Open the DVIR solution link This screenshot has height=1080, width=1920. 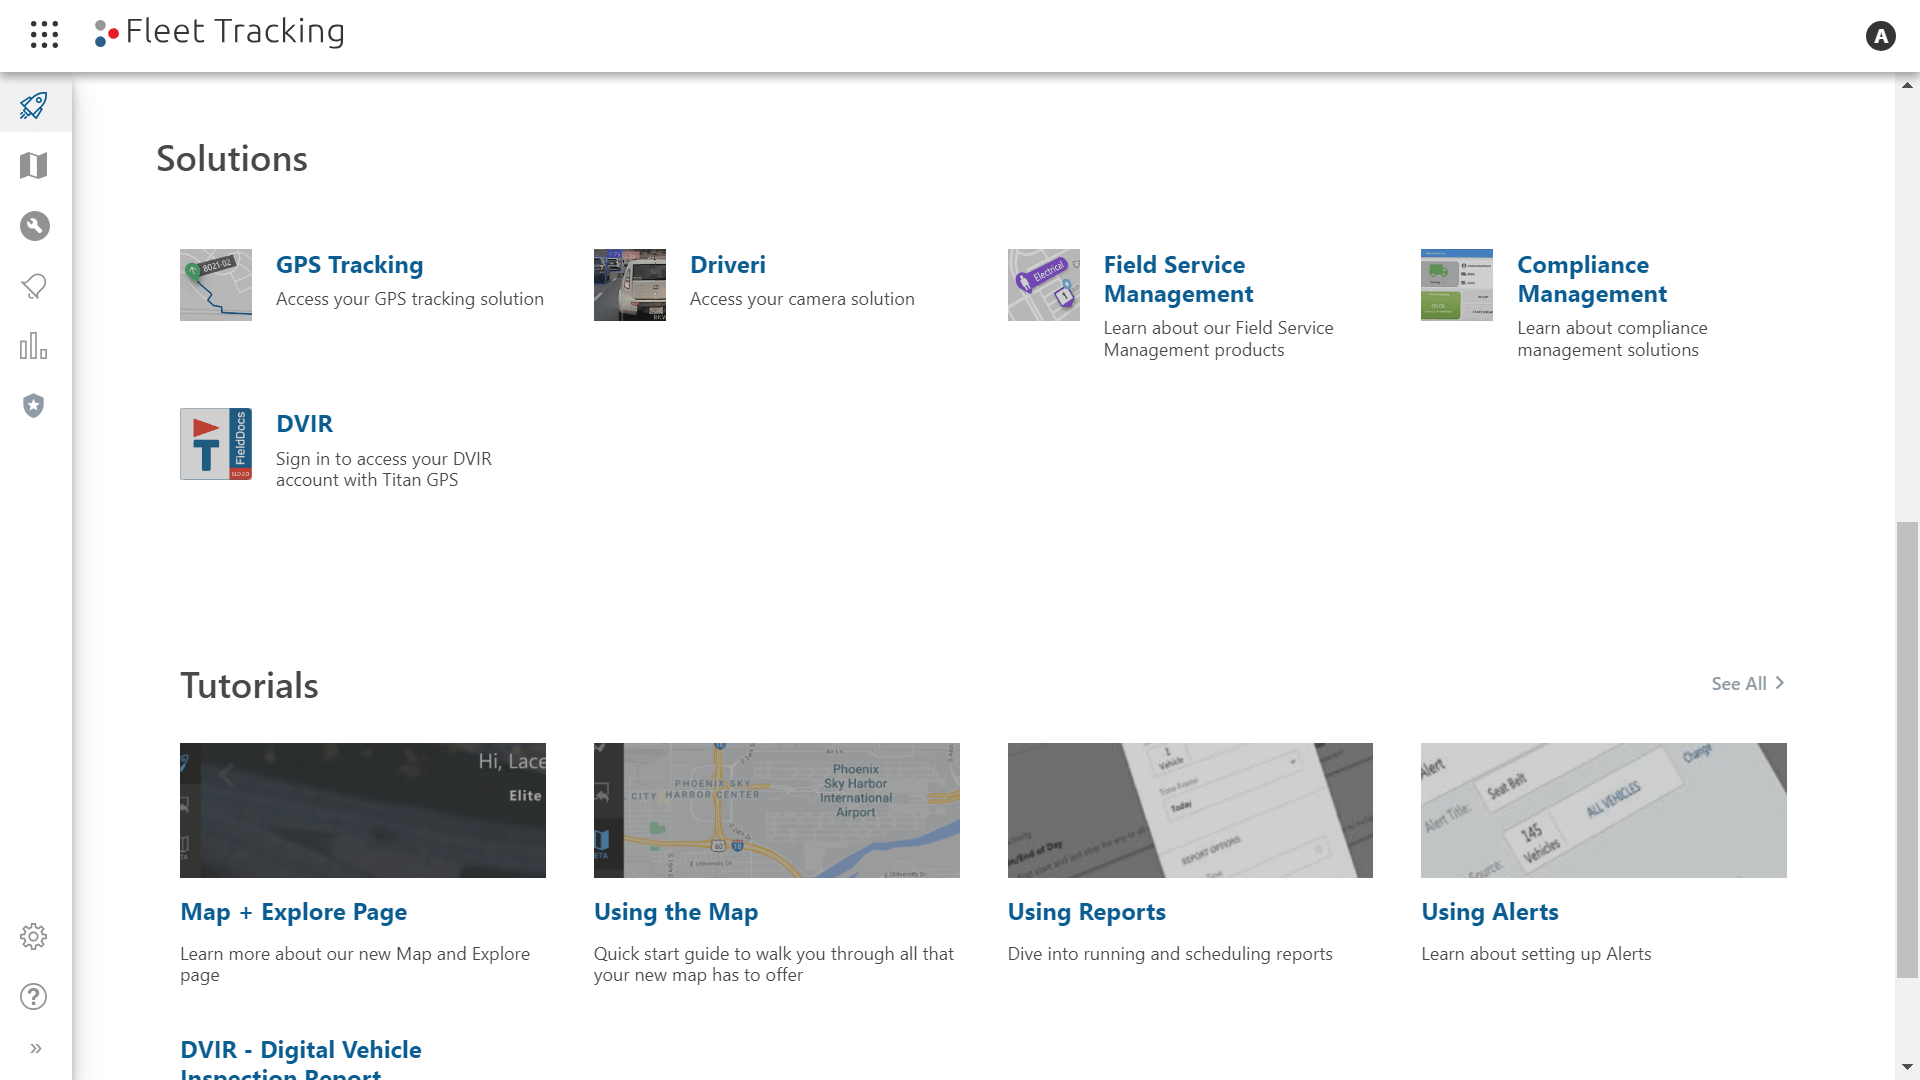304,424
